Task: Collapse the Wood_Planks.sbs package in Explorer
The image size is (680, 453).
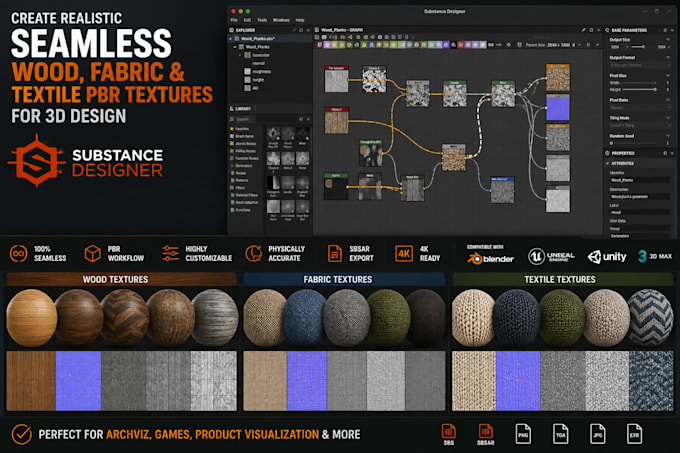Action: coord(231,39)
